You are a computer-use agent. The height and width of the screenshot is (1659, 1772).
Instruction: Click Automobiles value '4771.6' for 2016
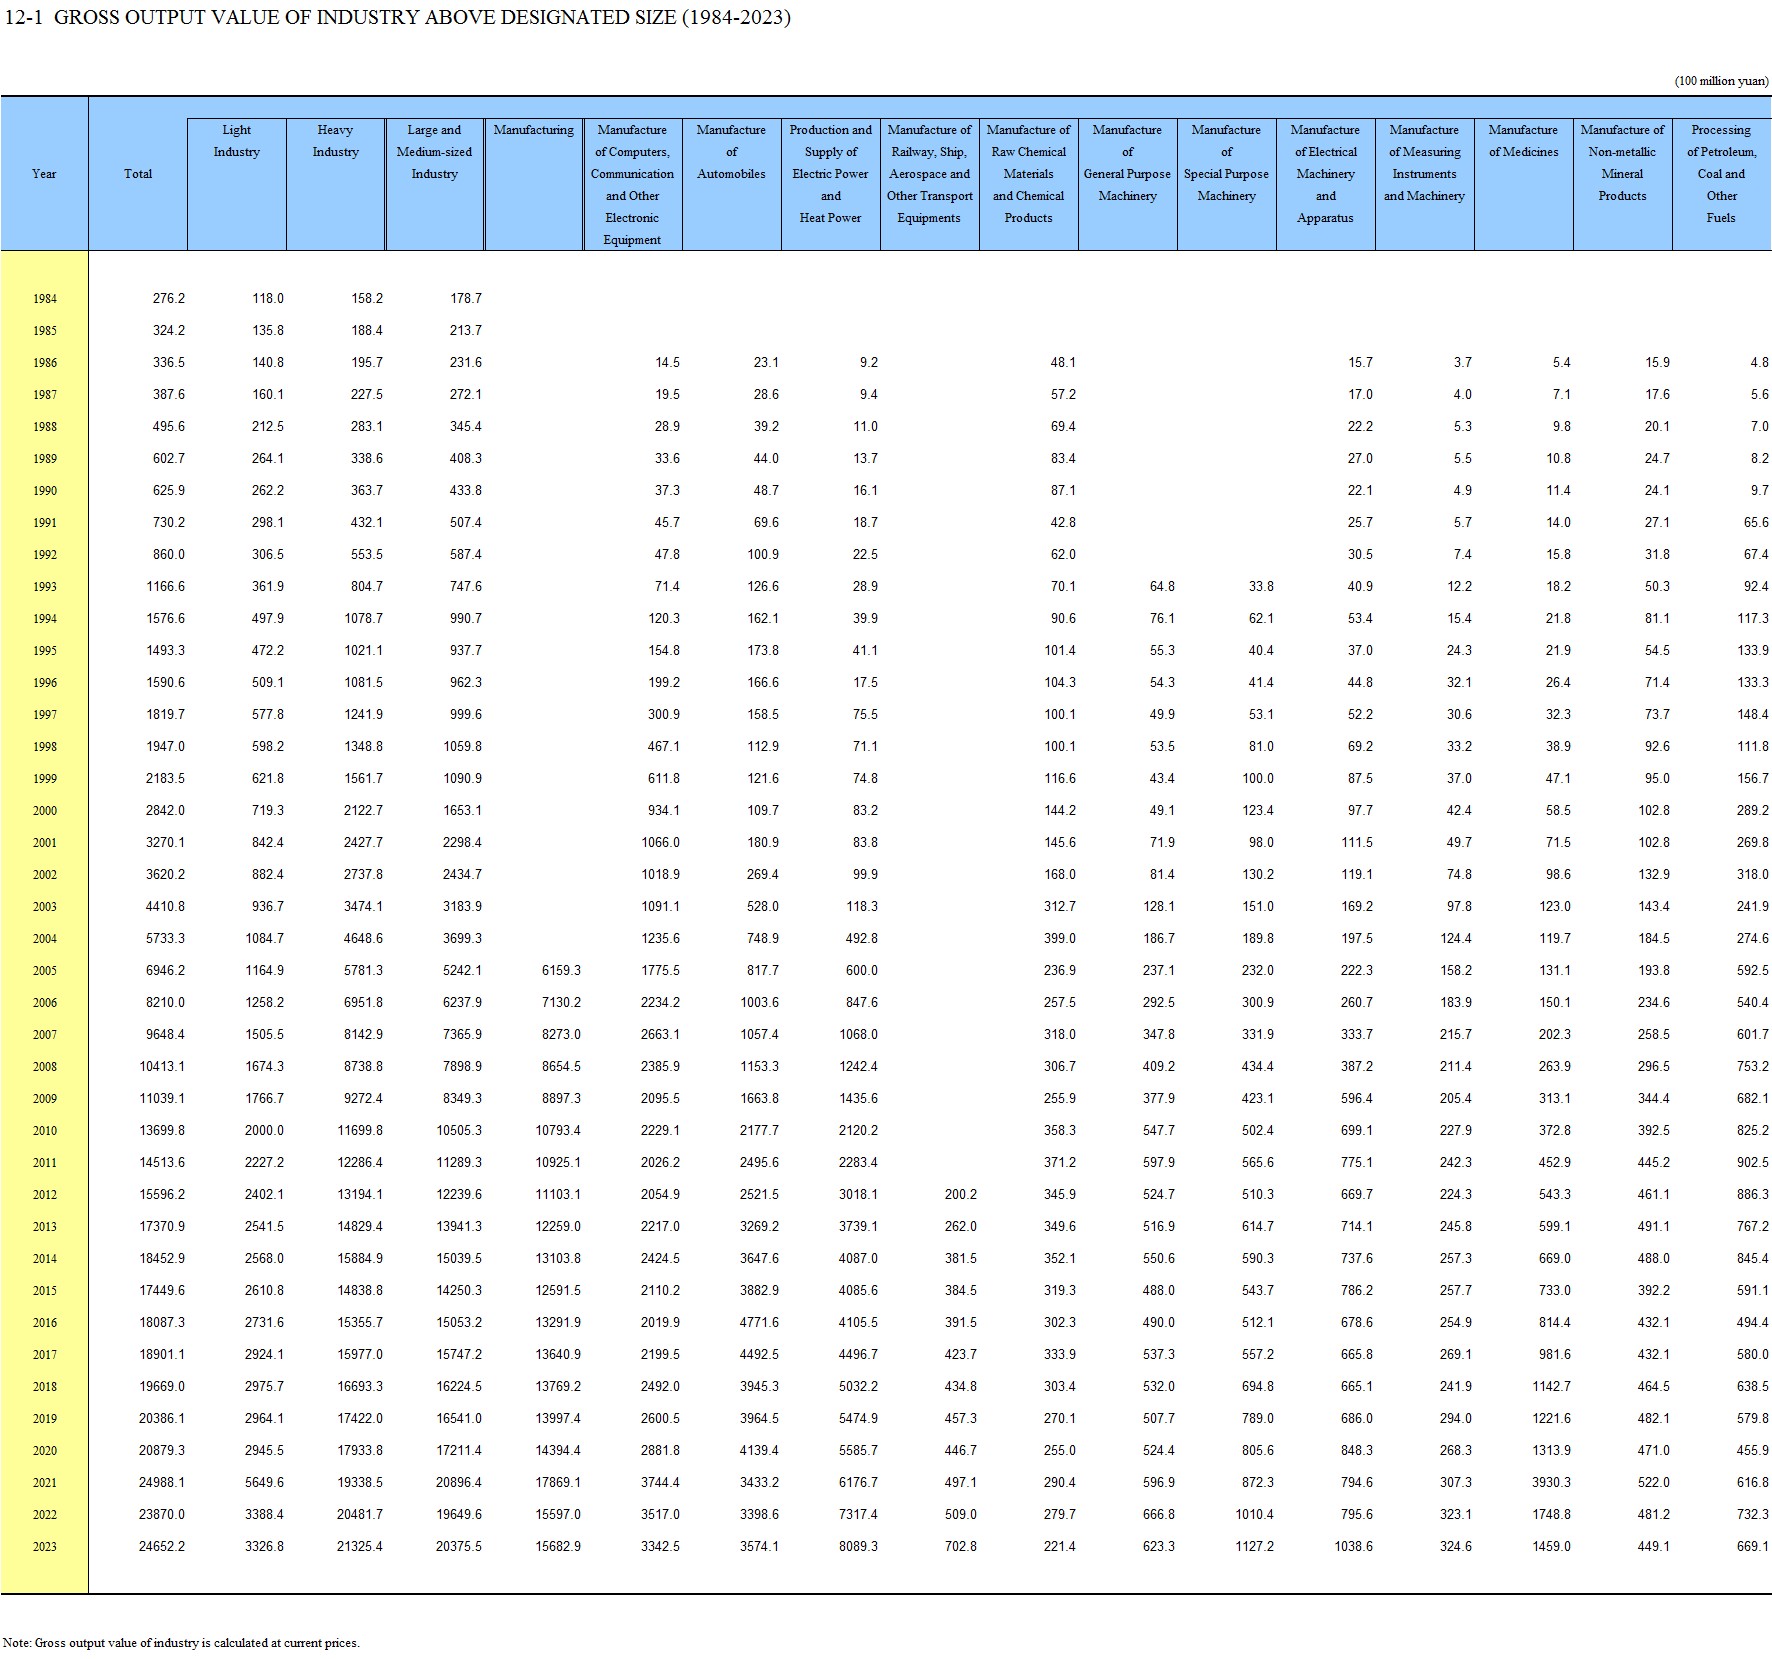coord(759,1322)
